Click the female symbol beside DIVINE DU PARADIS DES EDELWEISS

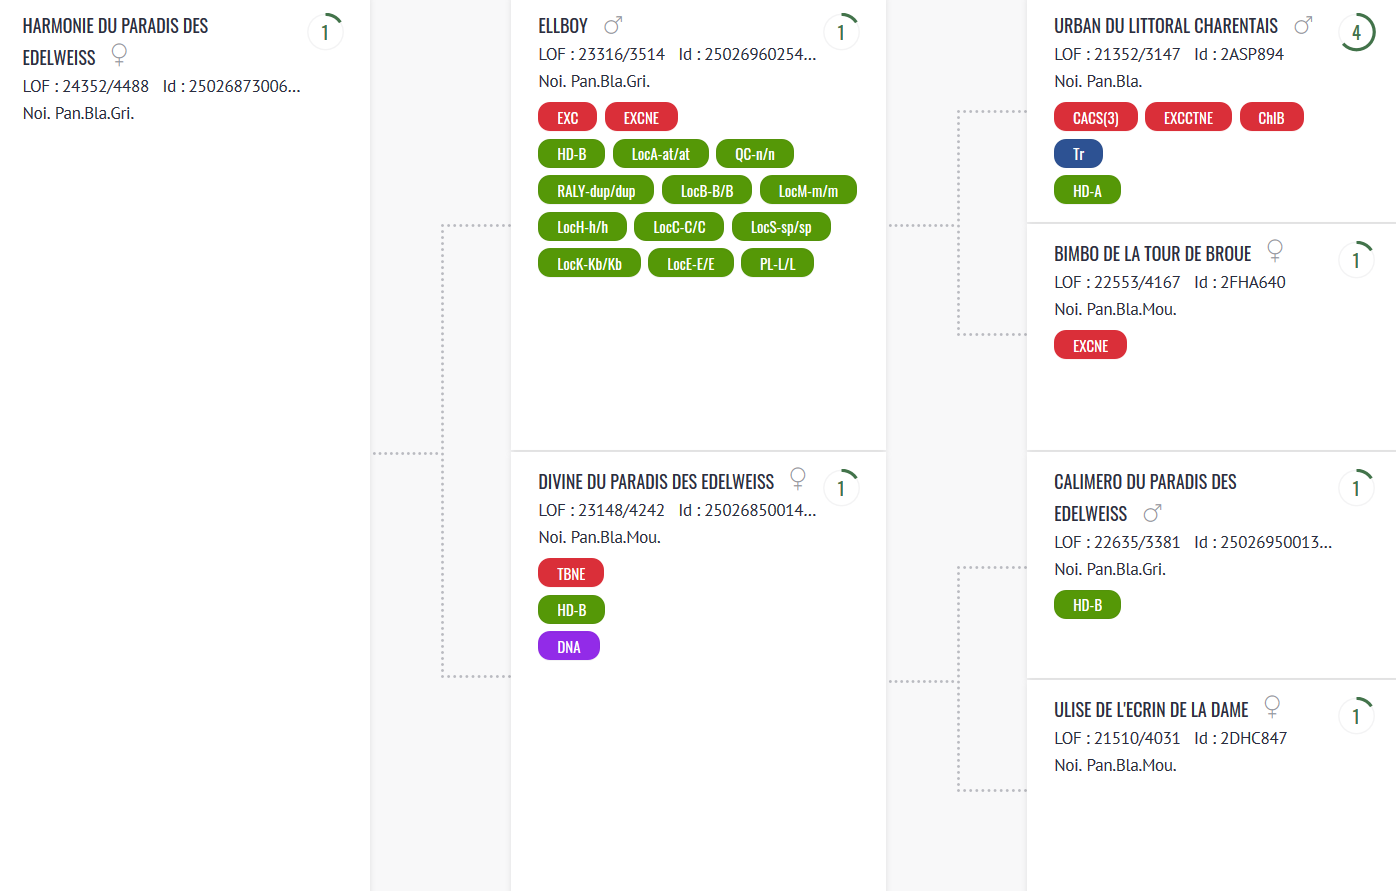coord(798,478)
